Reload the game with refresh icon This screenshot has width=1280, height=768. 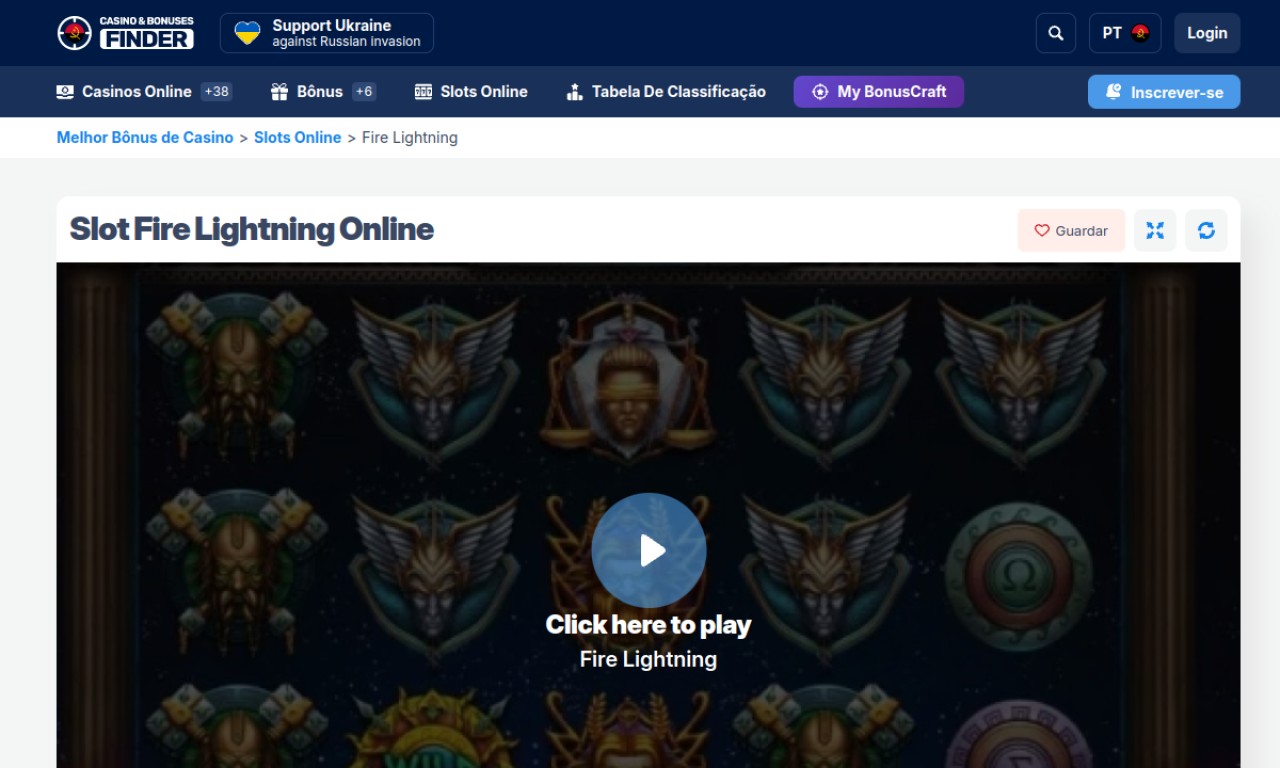[x=1206, y=231]
